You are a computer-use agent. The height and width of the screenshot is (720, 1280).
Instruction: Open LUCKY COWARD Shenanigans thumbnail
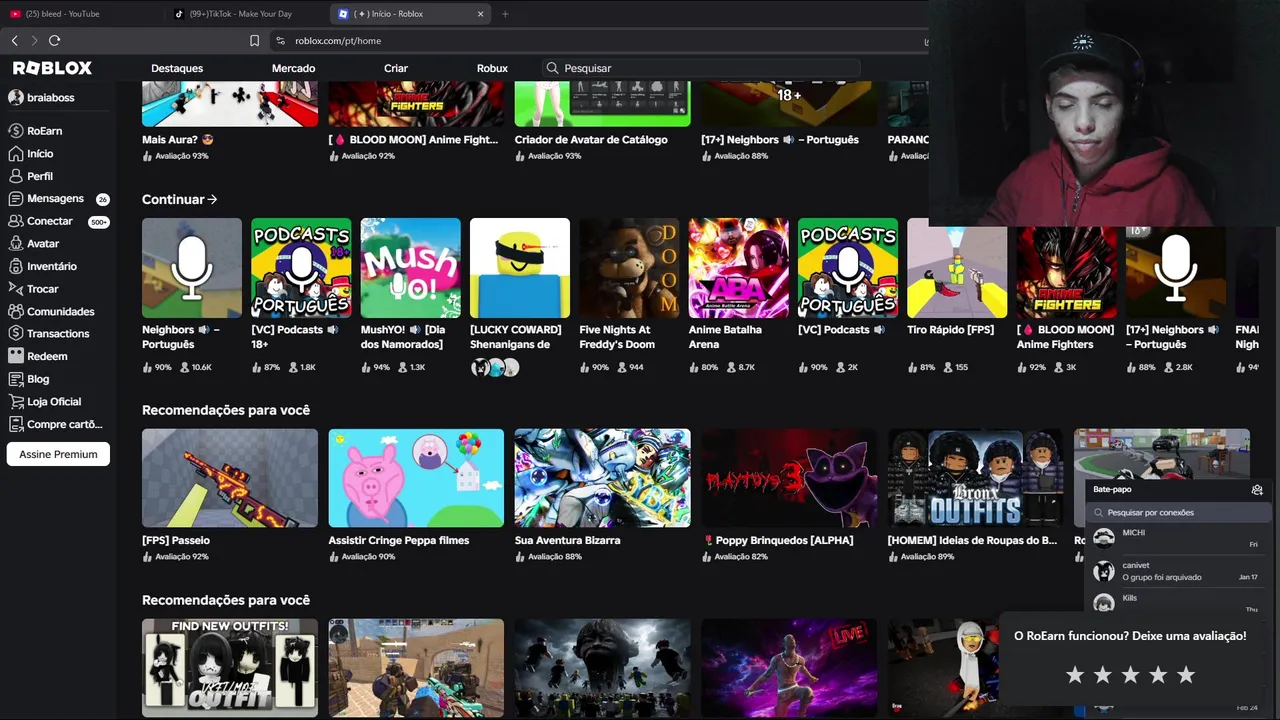tap(520, 268)
